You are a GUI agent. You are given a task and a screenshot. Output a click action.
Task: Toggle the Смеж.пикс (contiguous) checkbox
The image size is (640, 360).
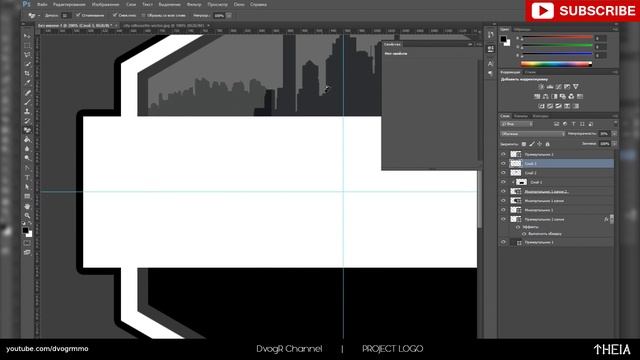[x=115, y=16]
